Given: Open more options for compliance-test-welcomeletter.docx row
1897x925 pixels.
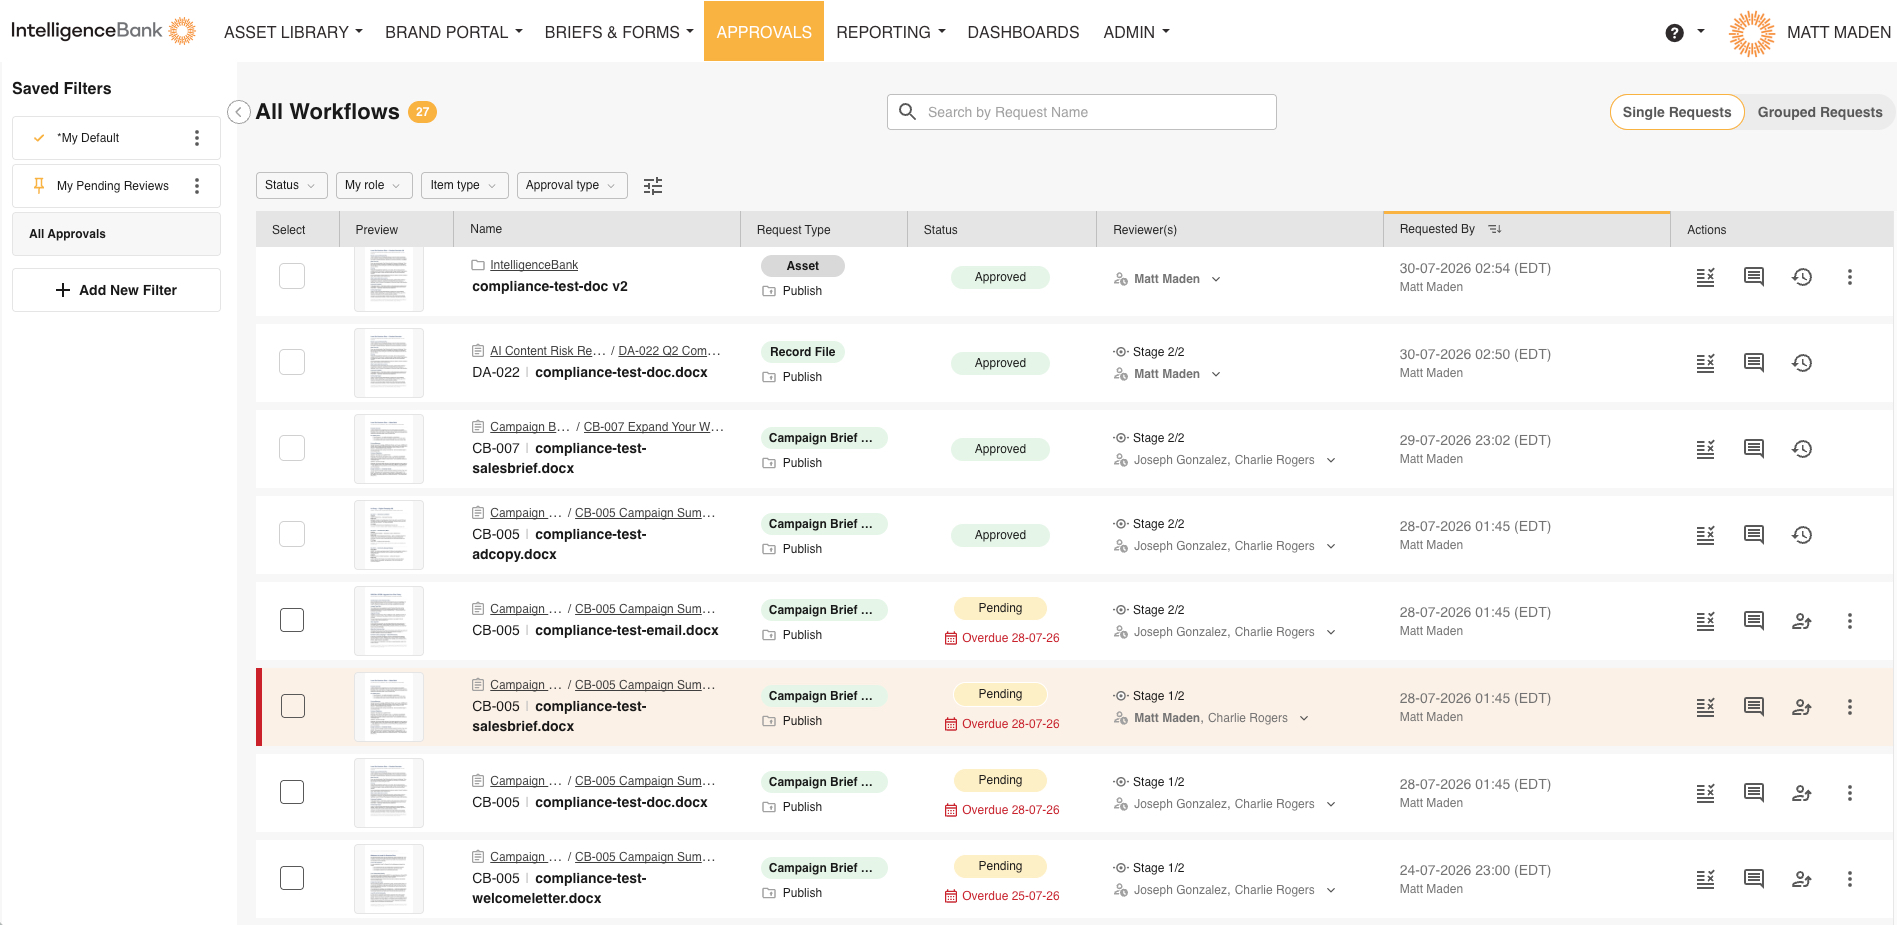Looking at the screenshot, I should 1850,879.
